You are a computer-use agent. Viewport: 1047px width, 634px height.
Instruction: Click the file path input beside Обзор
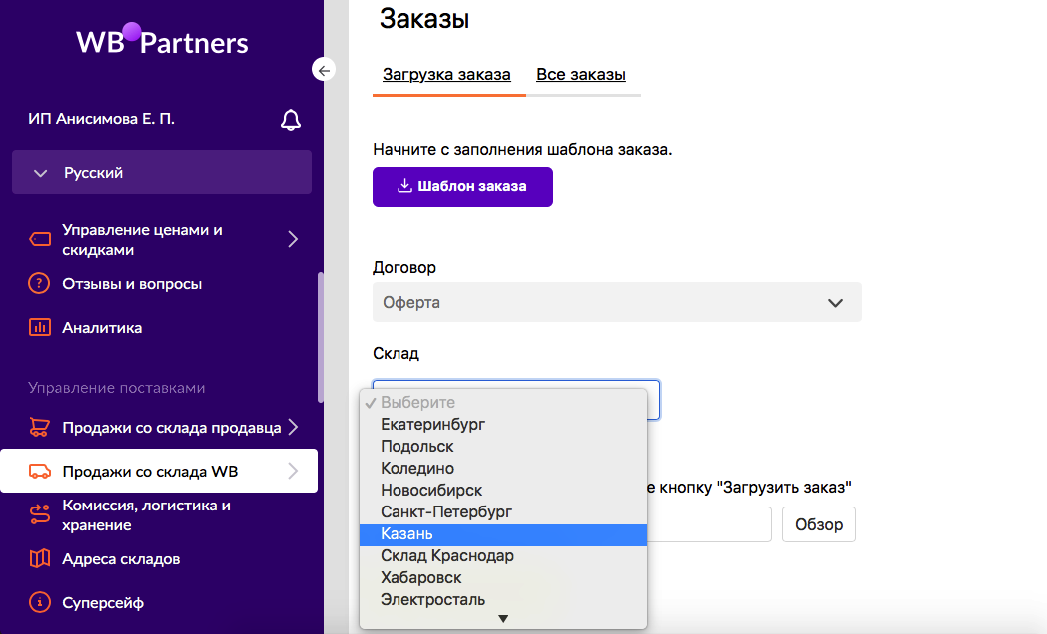click(709, 524)
